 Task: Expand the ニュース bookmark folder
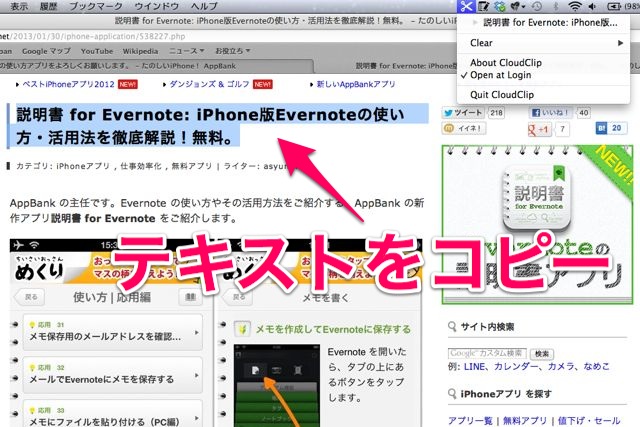(187, 51)
